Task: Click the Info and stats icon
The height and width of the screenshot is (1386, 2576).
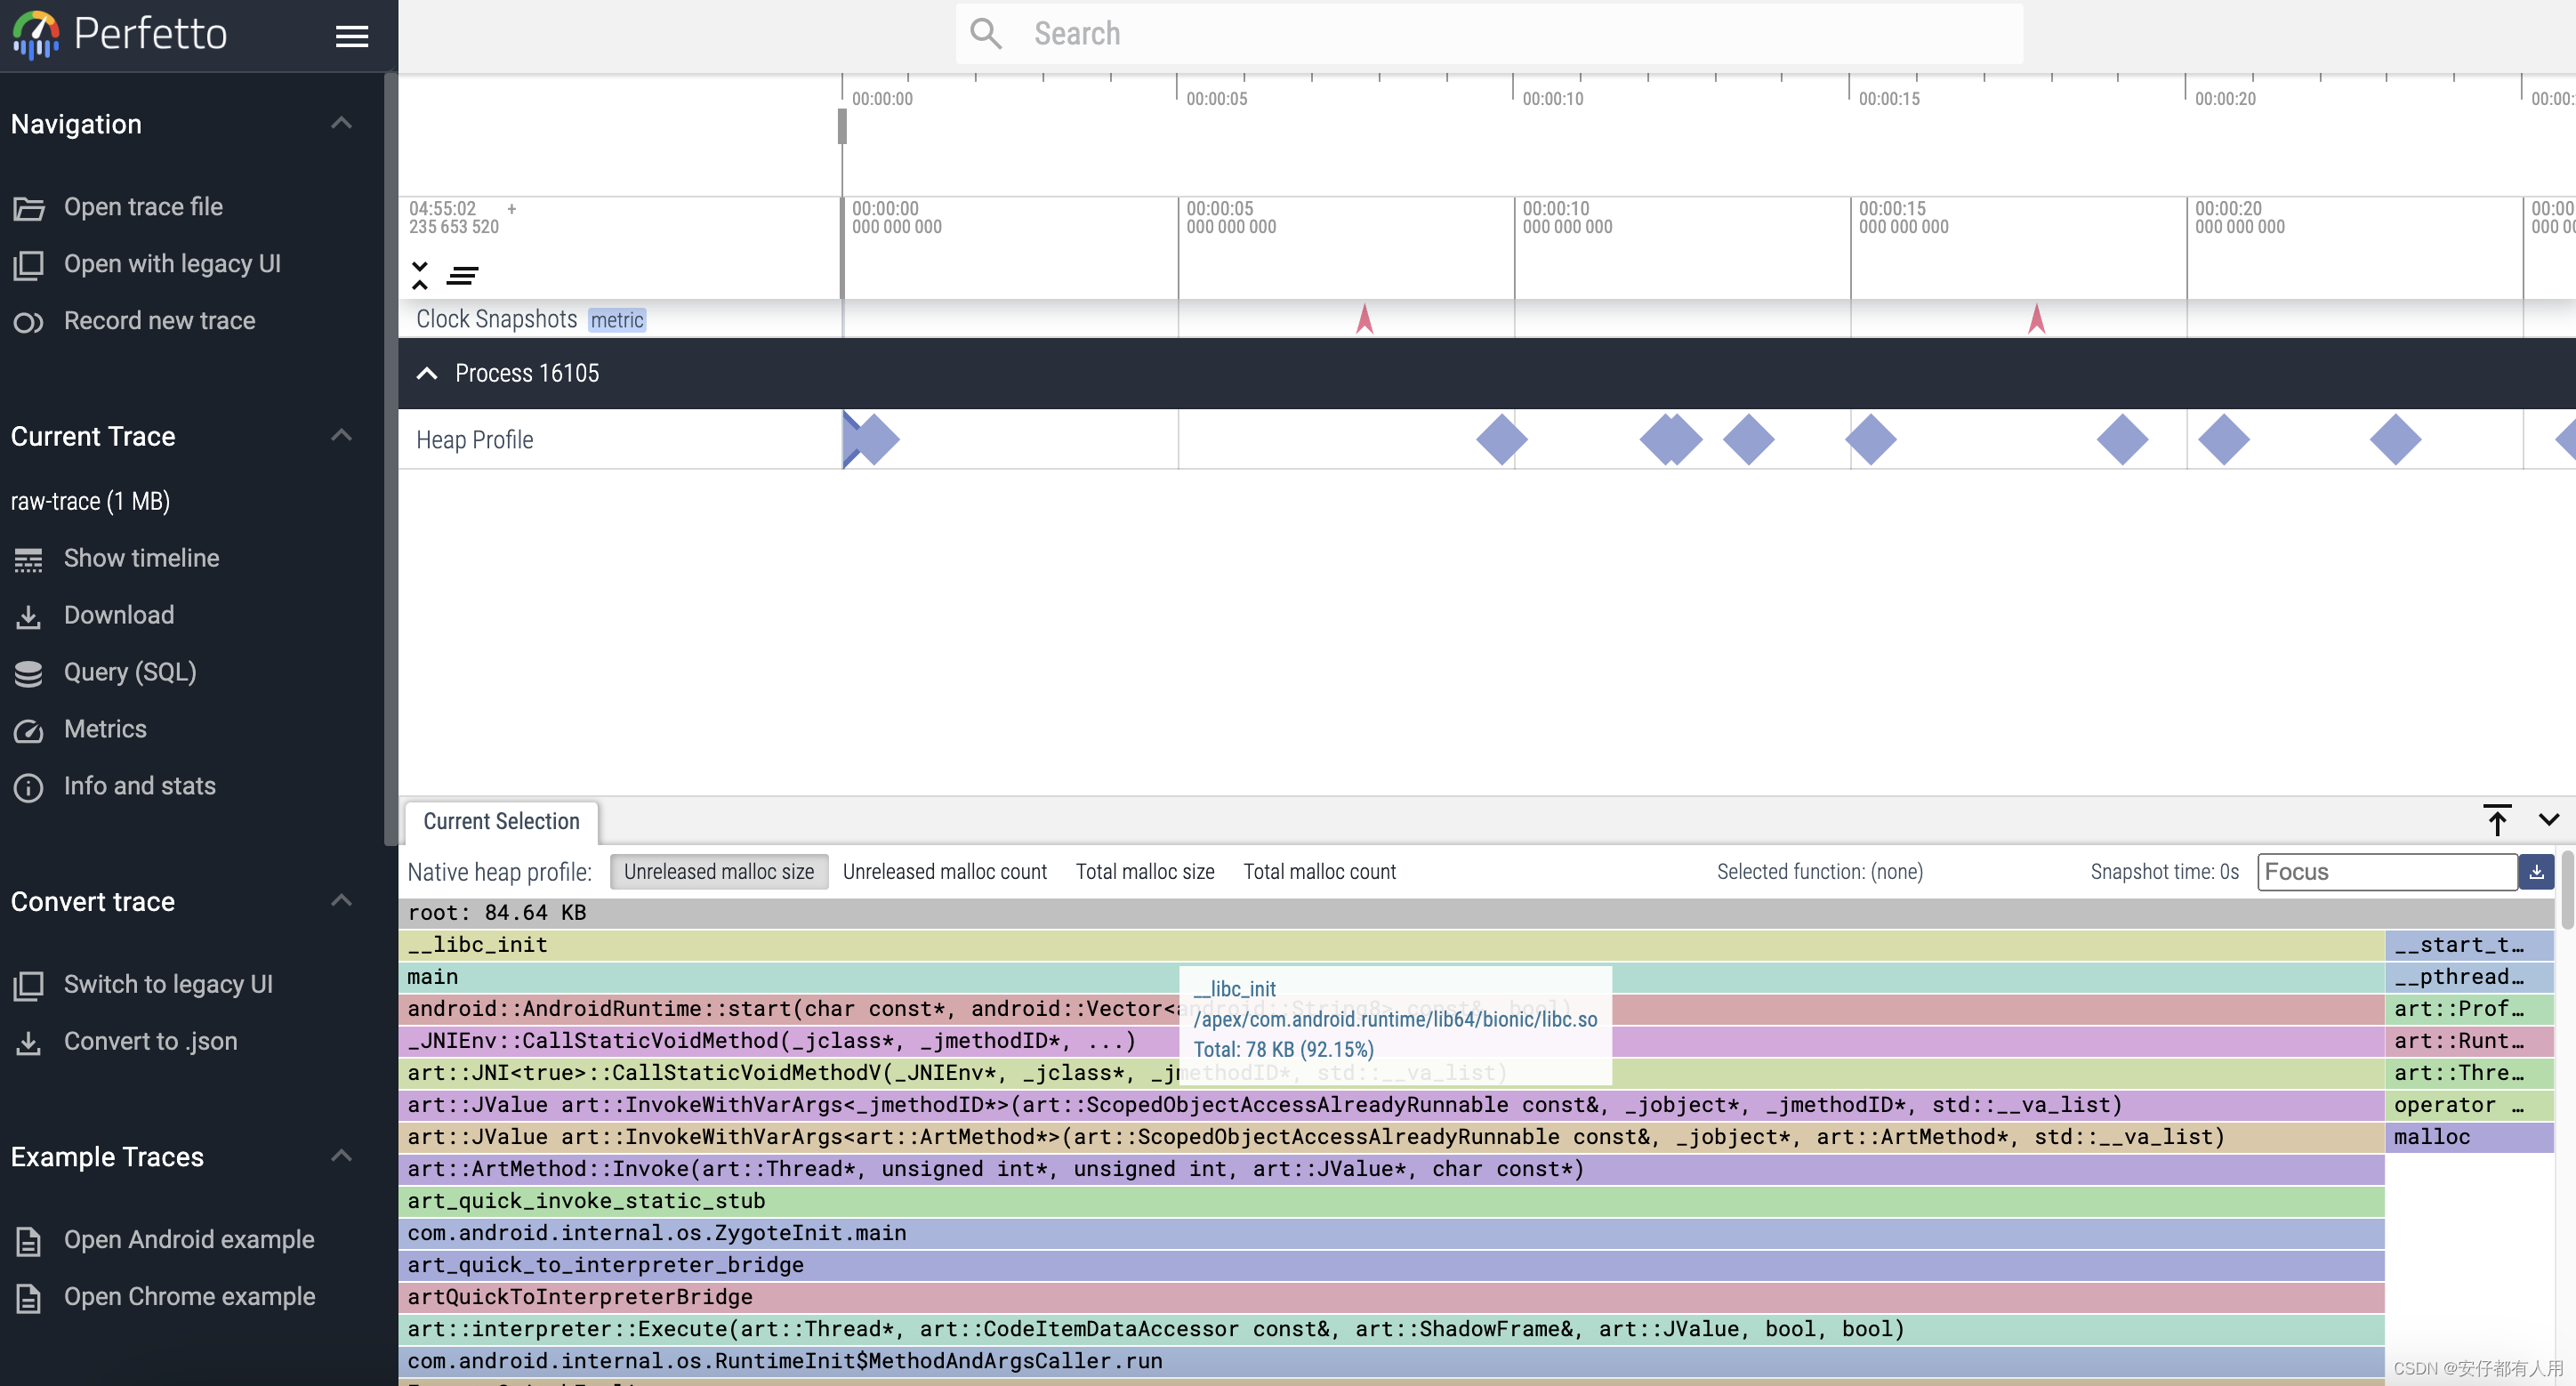Action: [x=28, y=787]
